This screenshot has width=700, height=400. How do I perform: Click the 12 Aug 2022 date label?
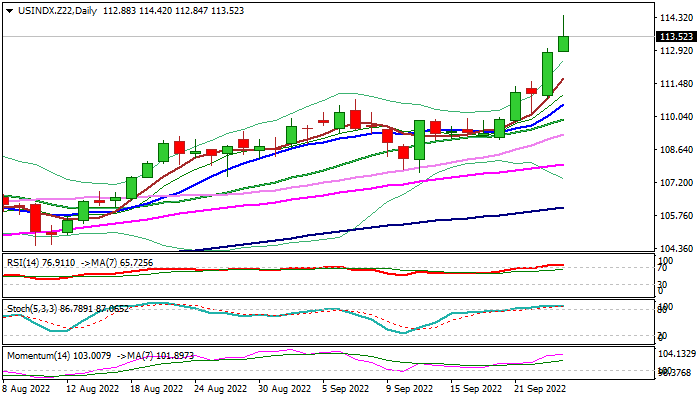tap(92, 389)
